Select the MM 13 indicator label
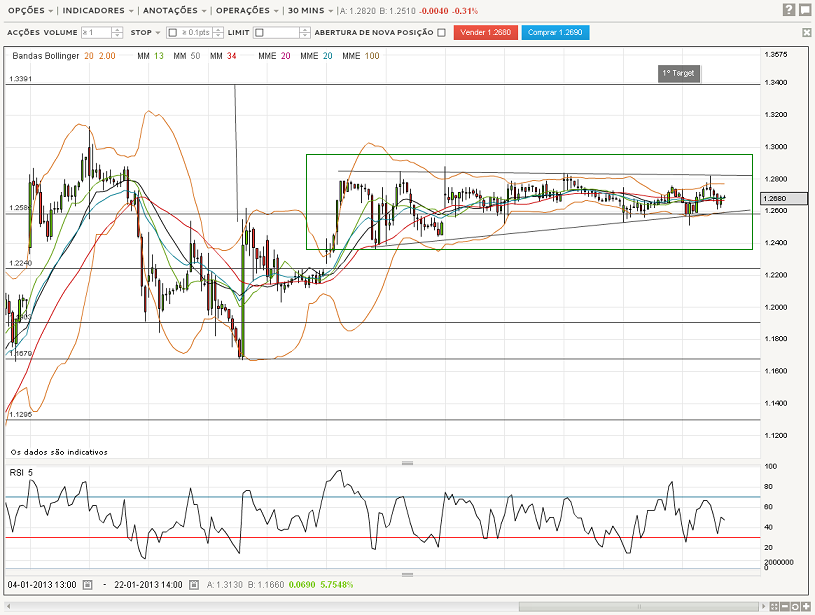 click(x=150, y=56)
